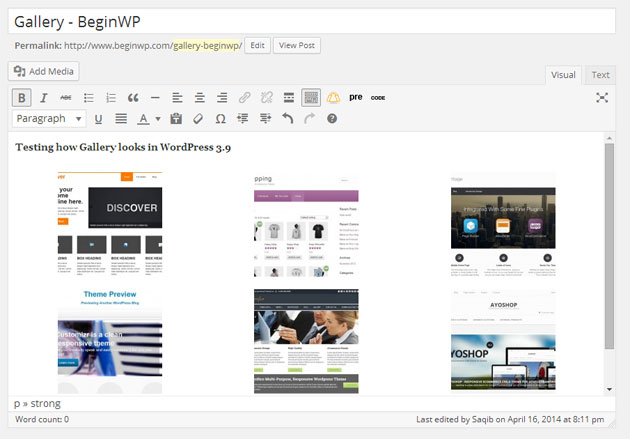Image resolution: width=630 pixels, height=439 pixels.
Task: Align text center
Action: click(200, 98)
